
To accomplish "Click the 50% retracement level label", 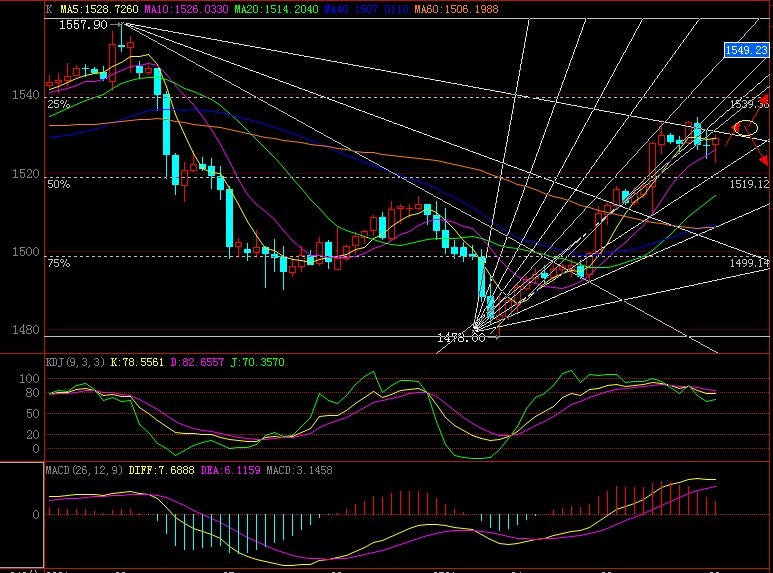I will coord(58,184).
